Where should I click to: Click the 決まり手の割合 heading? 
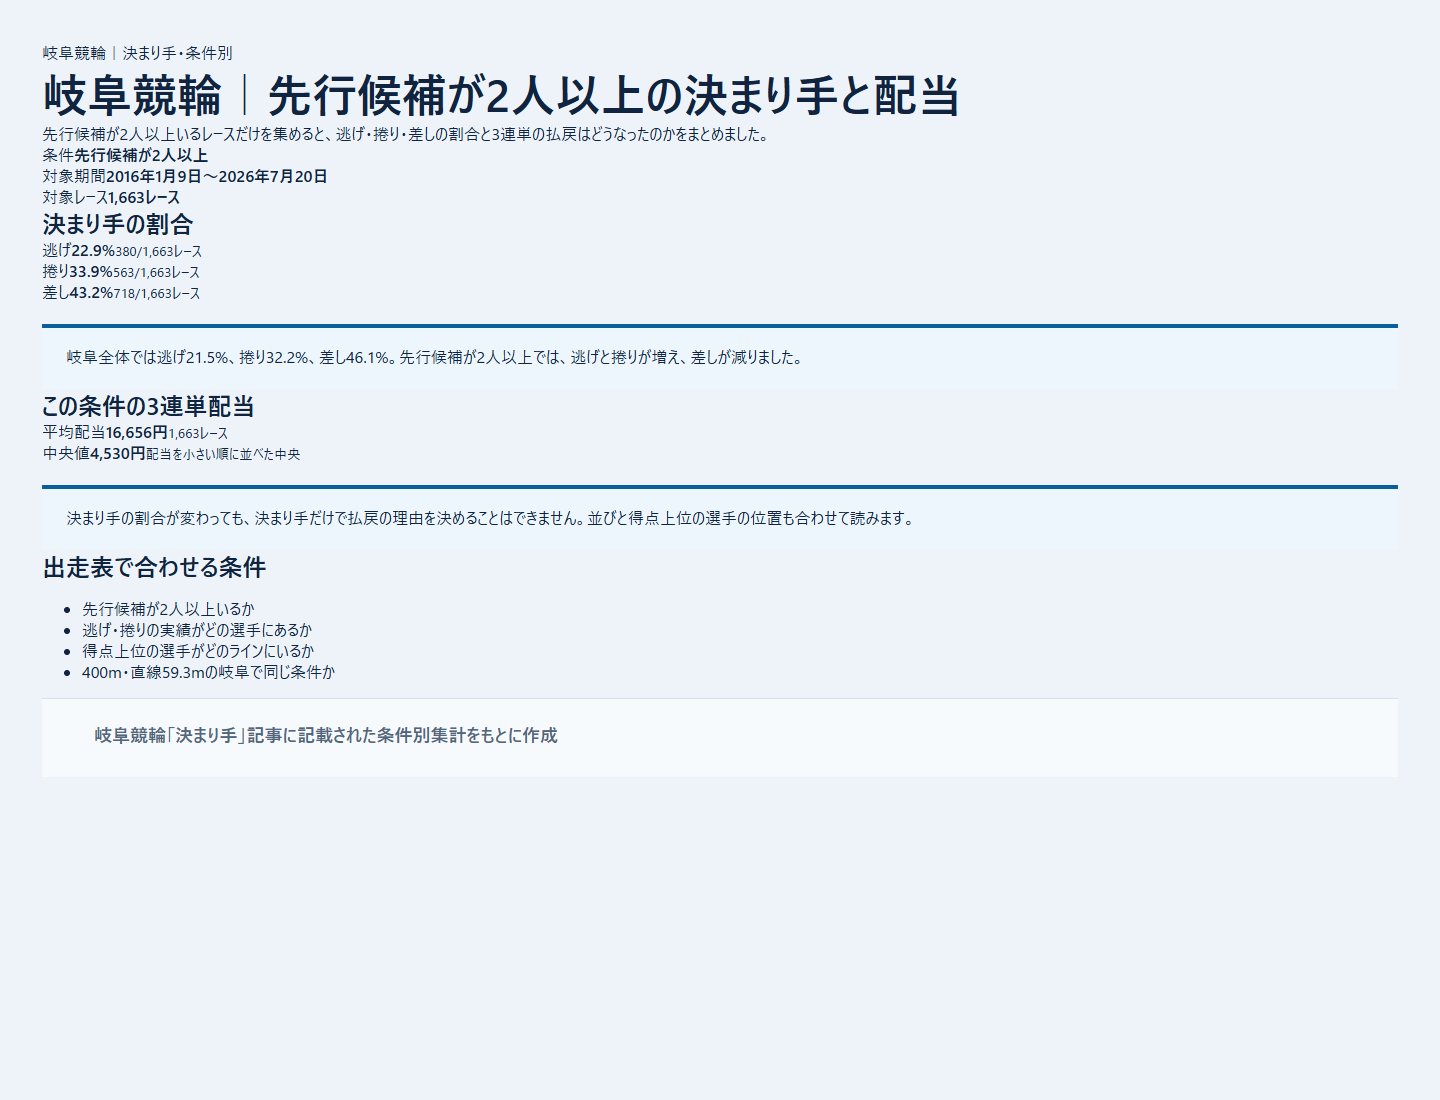pyautogui.click(x=117, y=224)
